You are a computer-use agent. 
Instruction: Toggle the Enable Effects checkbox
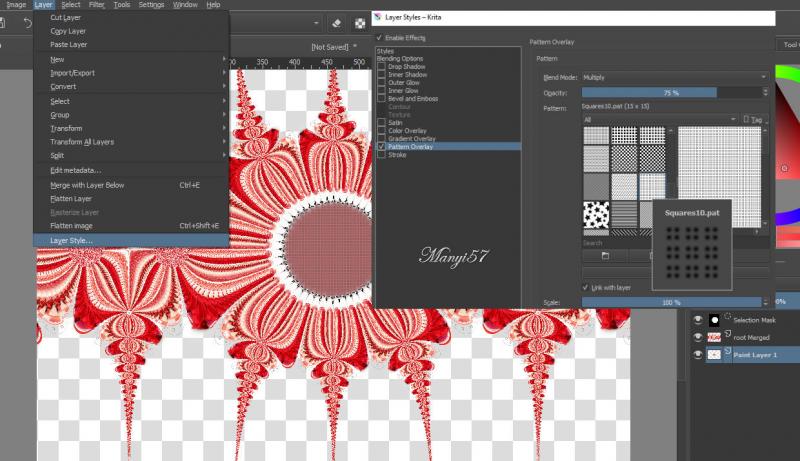click(379, 37)
